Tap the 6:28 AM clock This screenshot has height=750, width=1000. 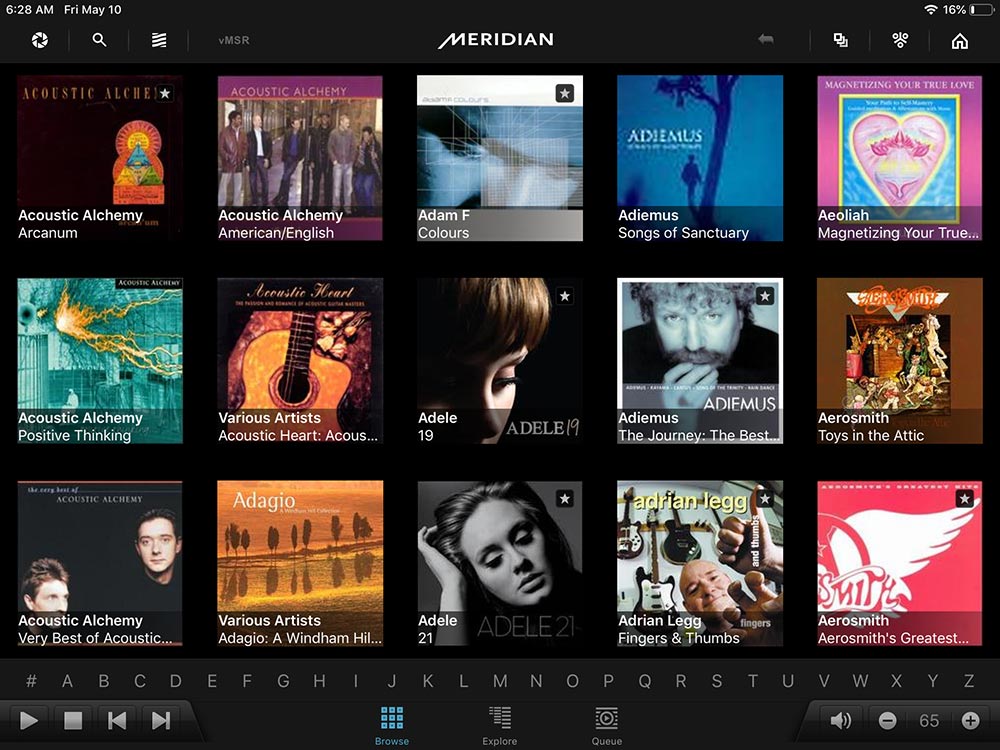pos(28,10)
